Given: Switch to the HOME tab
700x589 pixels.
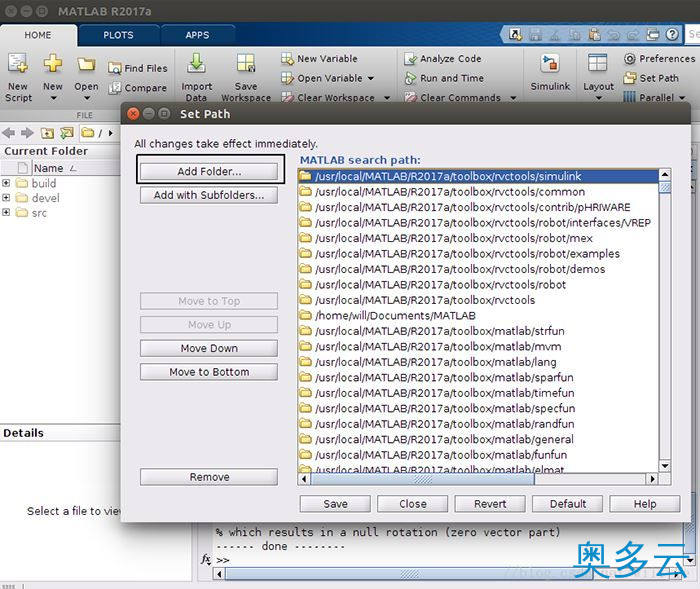Looking at the screenshot, I should (38, 35).
